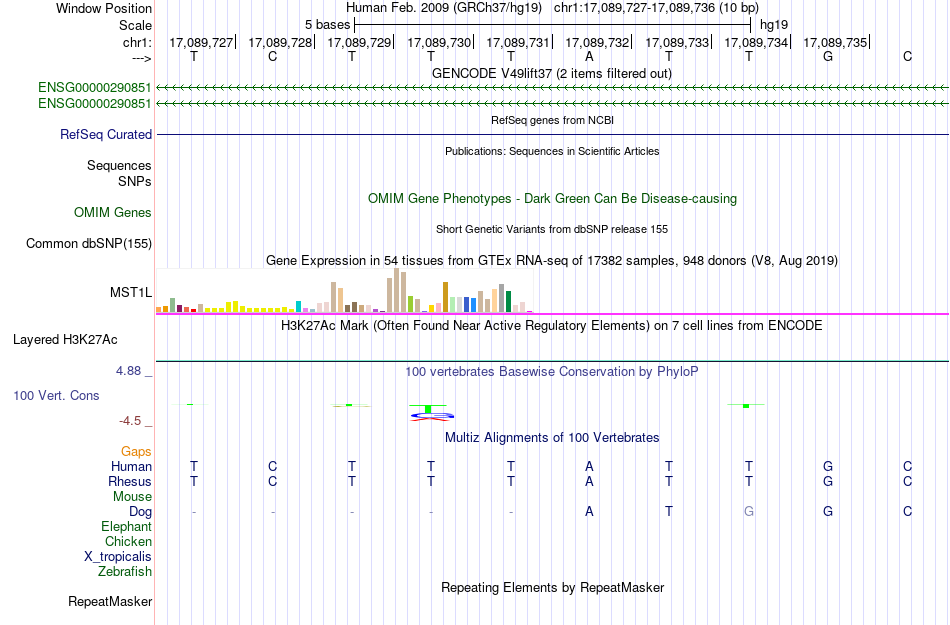This screenshot has height=625, width=950.
Task: Click the tallest bar in the MST1L expression chart
Action: coord(396,290)
